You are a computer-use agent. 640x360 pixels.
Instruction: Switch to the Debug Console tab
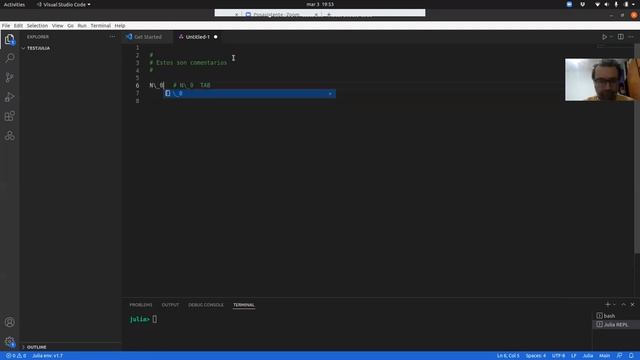[x=206, y=305]
